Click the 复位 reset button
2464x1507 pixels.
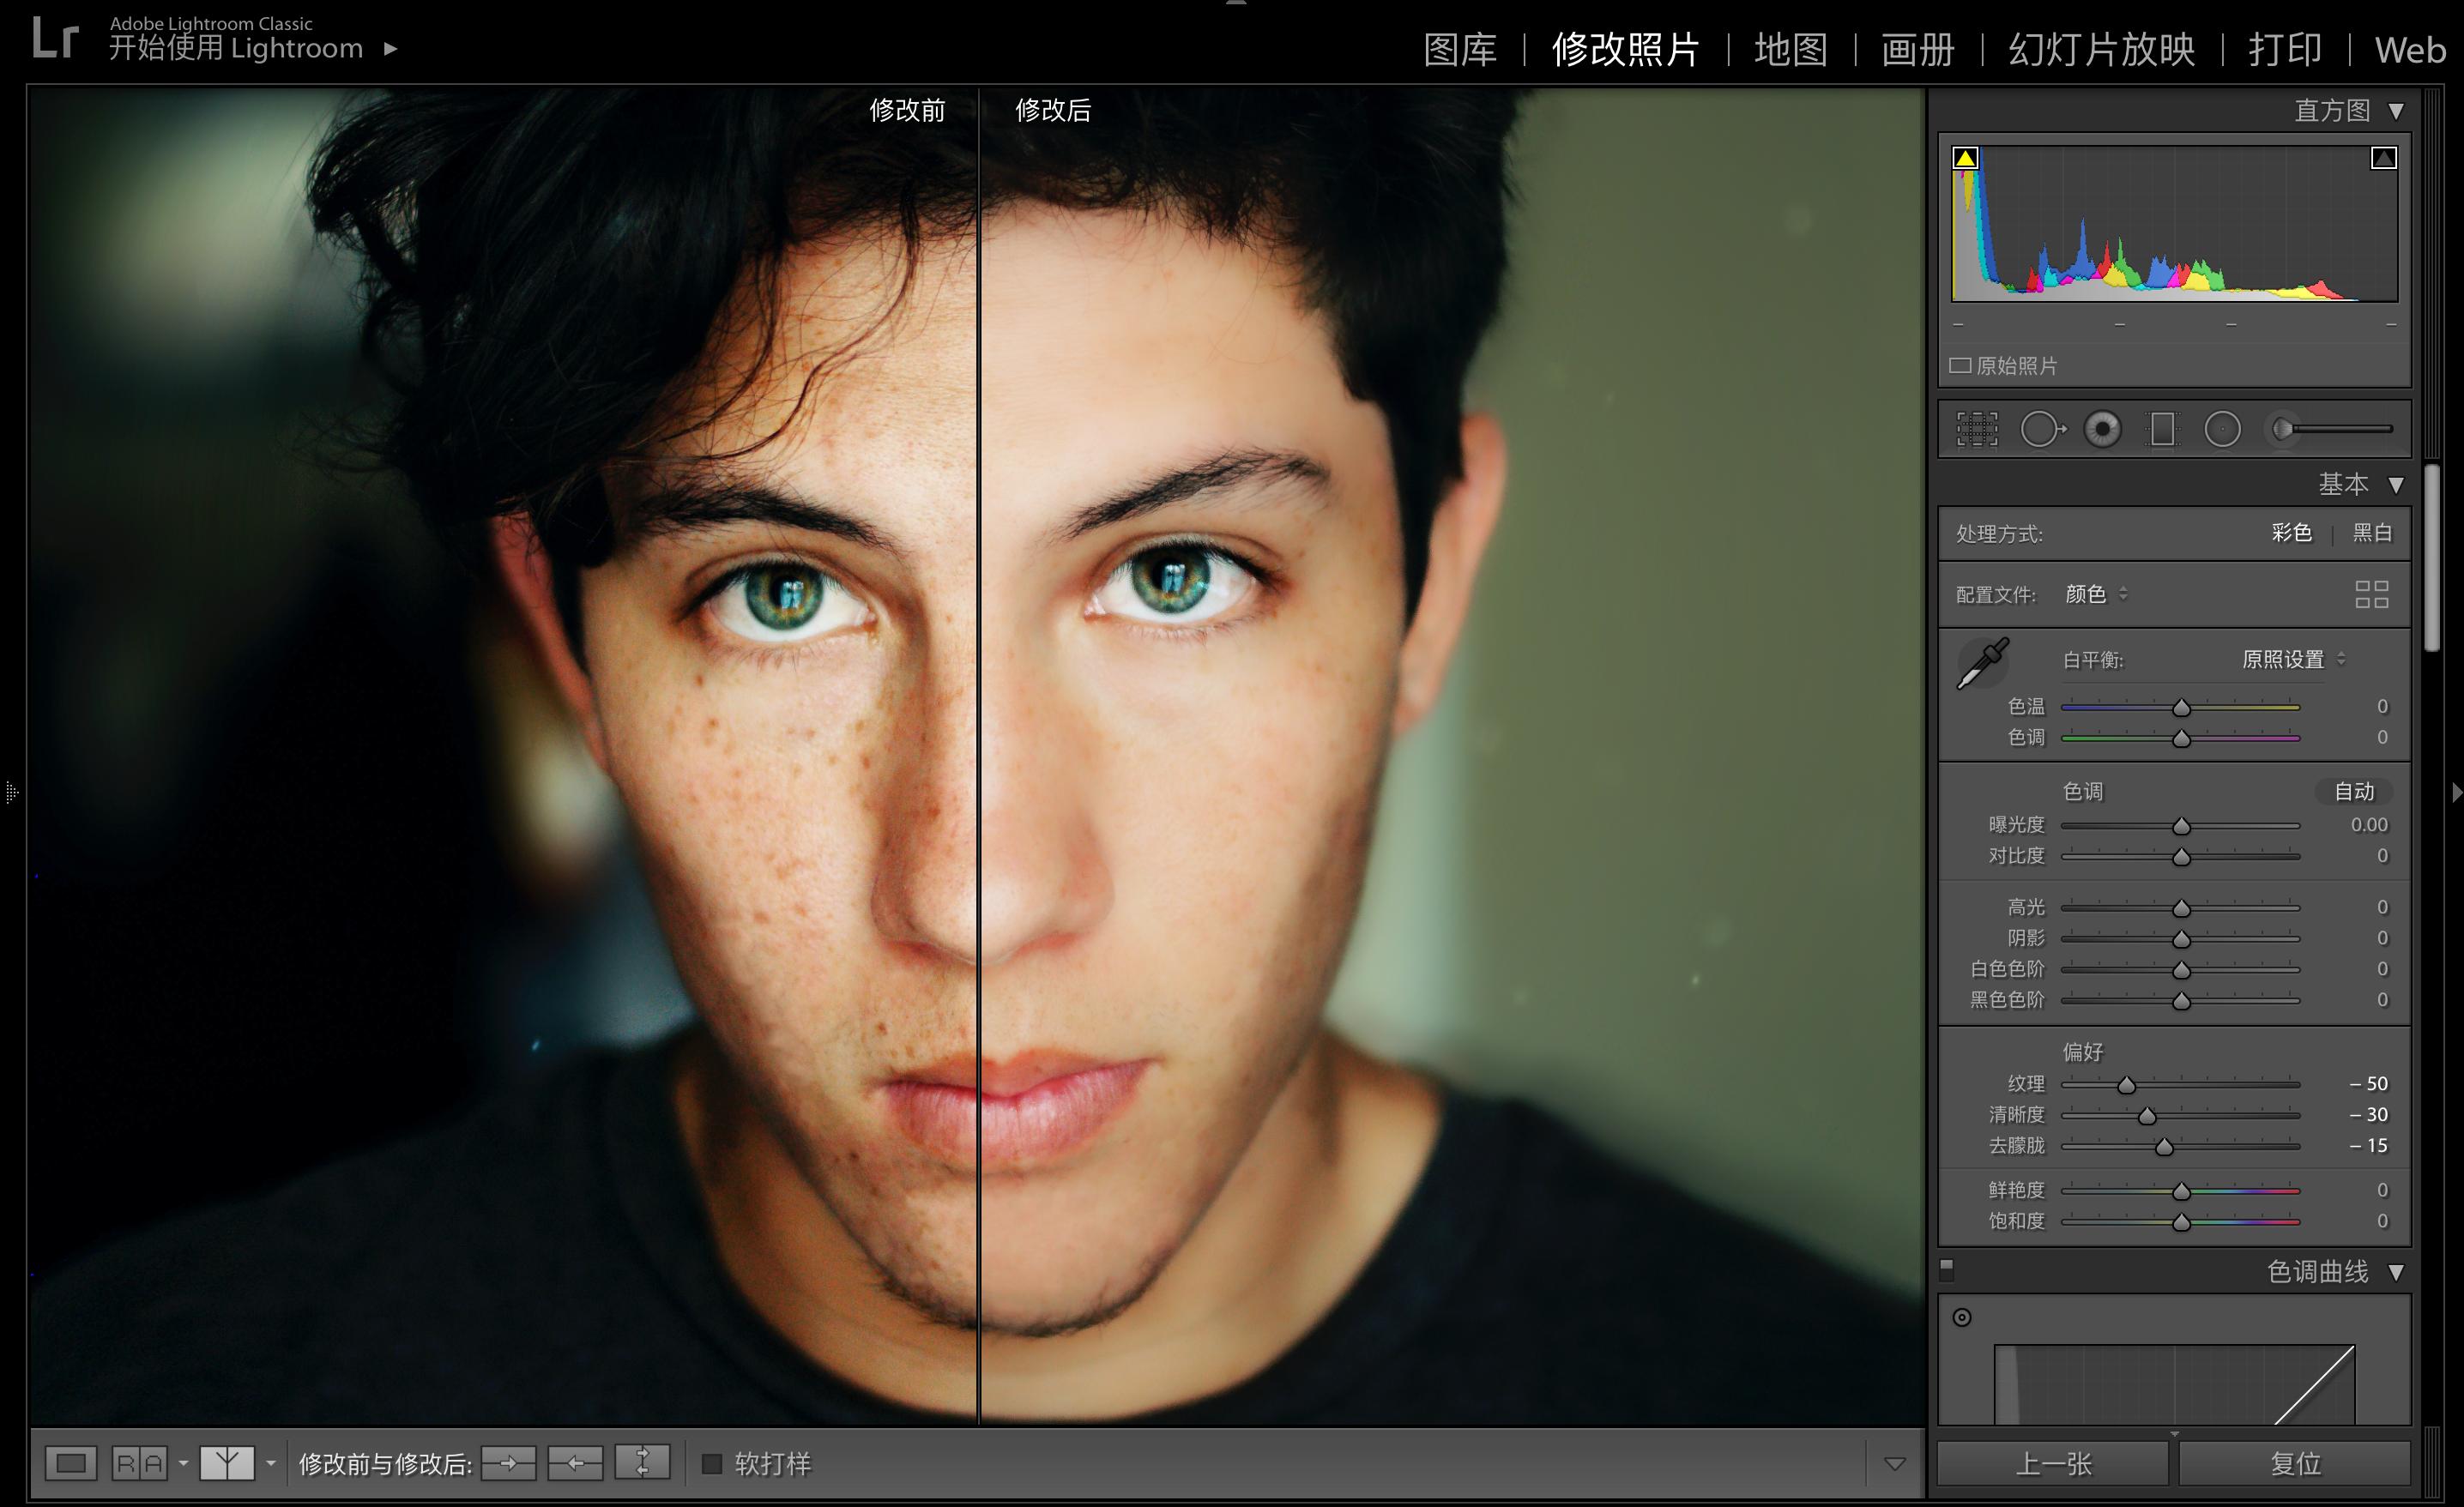[x=2294, y=1464]
